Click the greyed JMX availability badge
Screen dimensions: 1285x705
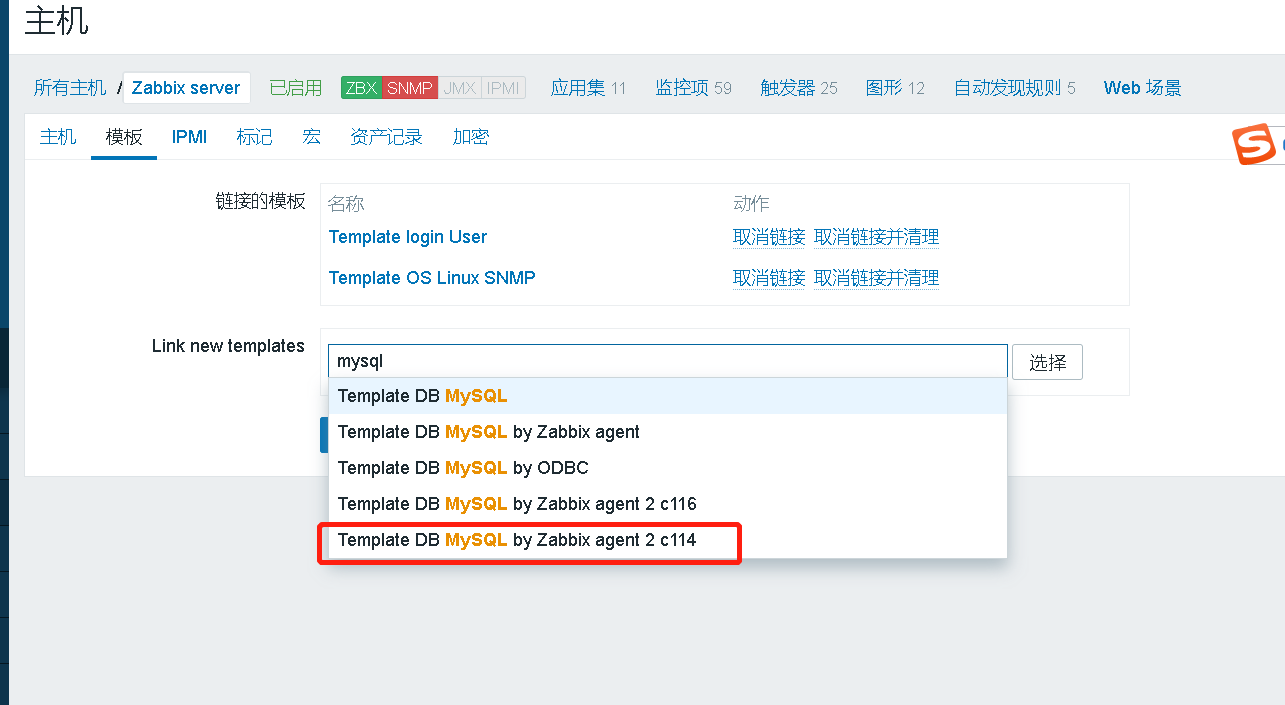(x=460, y=88)
